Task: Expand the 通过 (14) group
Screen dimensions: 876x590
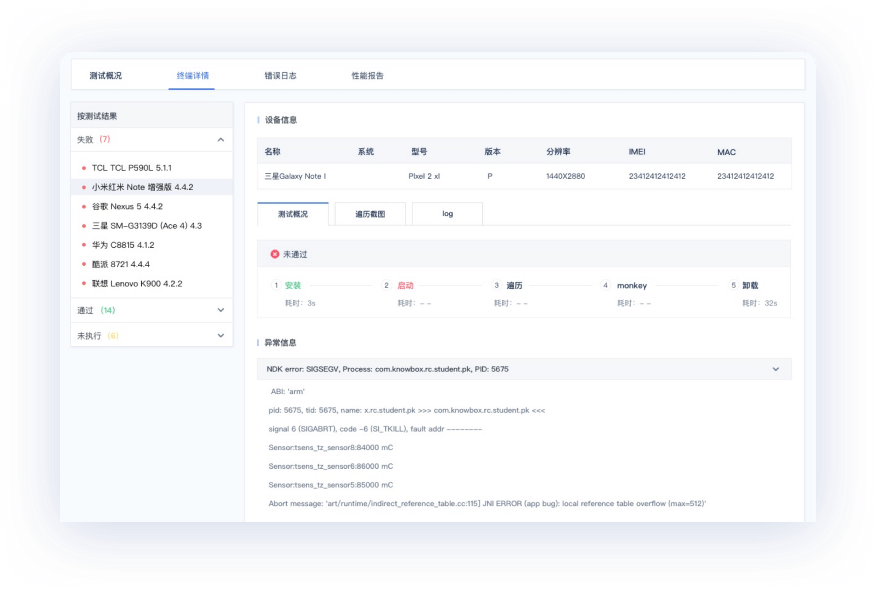Action: point(221,310)
